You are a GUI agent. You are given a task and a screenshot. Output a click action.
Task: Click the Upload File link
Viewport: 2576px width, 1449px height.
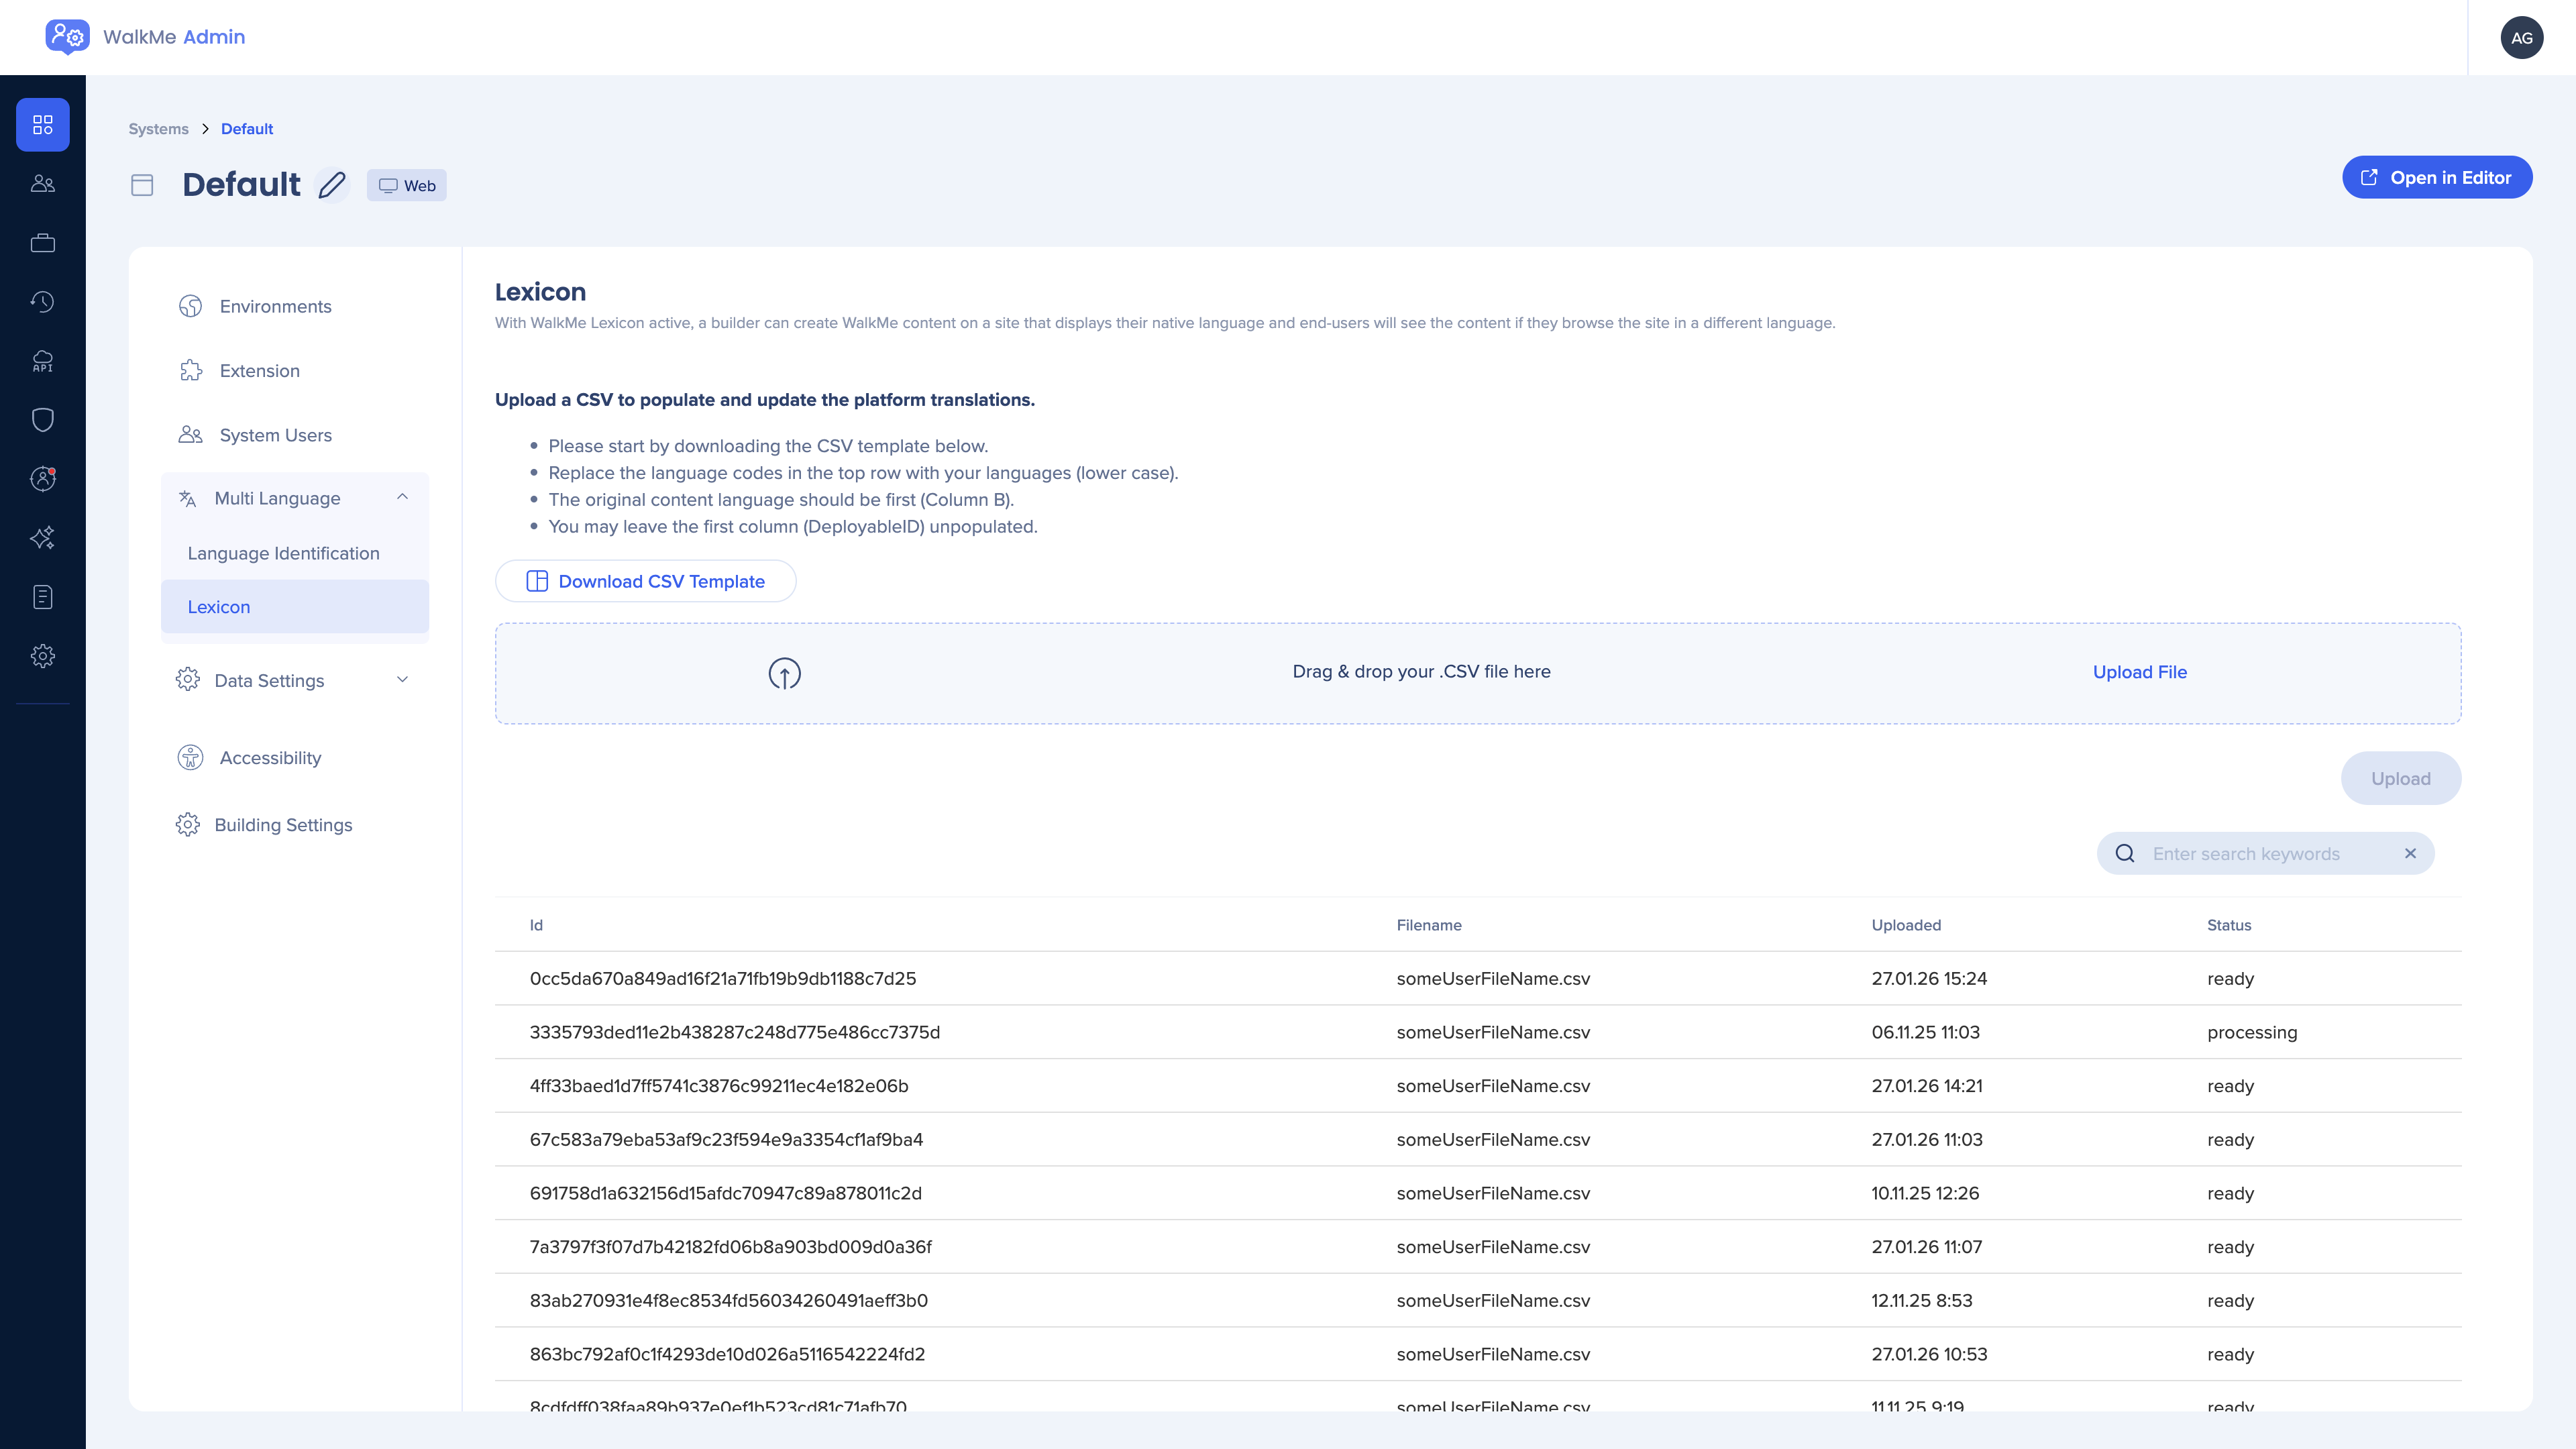[x=2139, y=672]
